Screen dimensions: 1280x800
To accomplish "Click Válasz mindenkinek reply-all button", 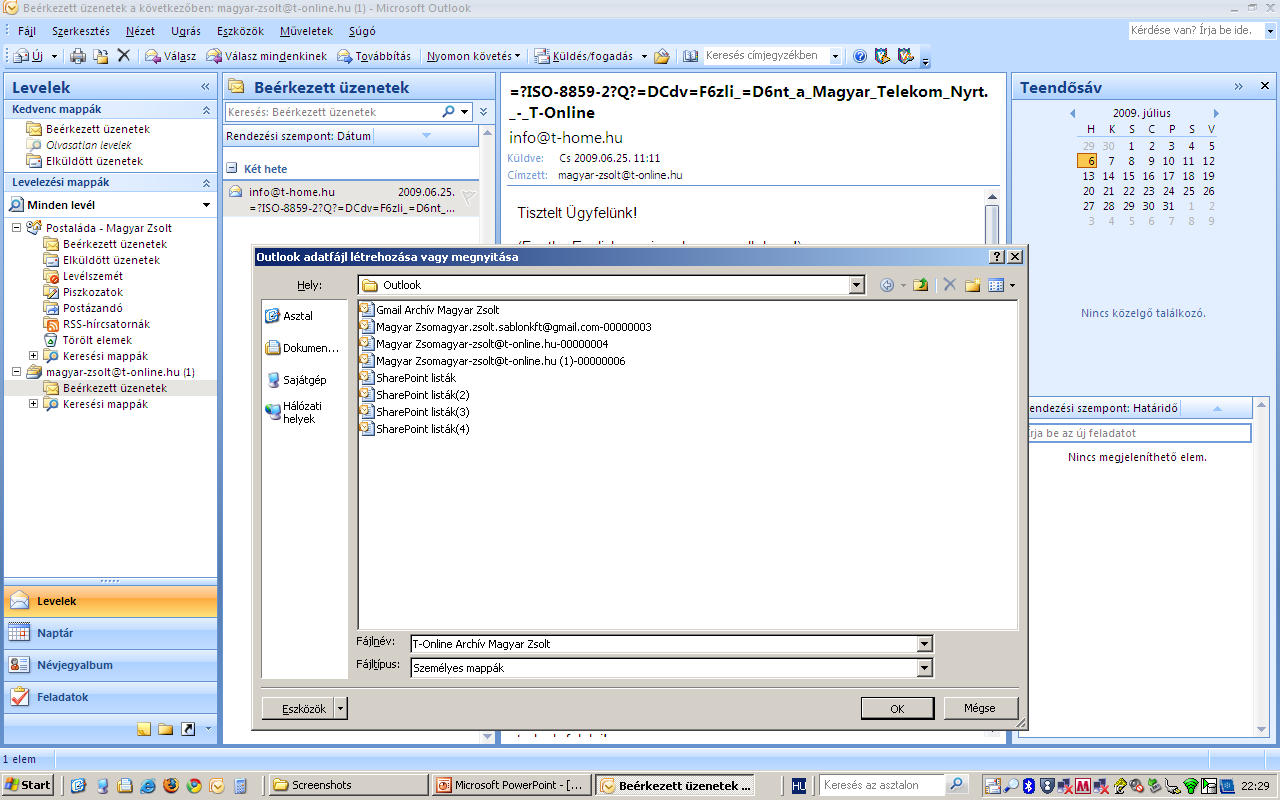I will point(267,56).
